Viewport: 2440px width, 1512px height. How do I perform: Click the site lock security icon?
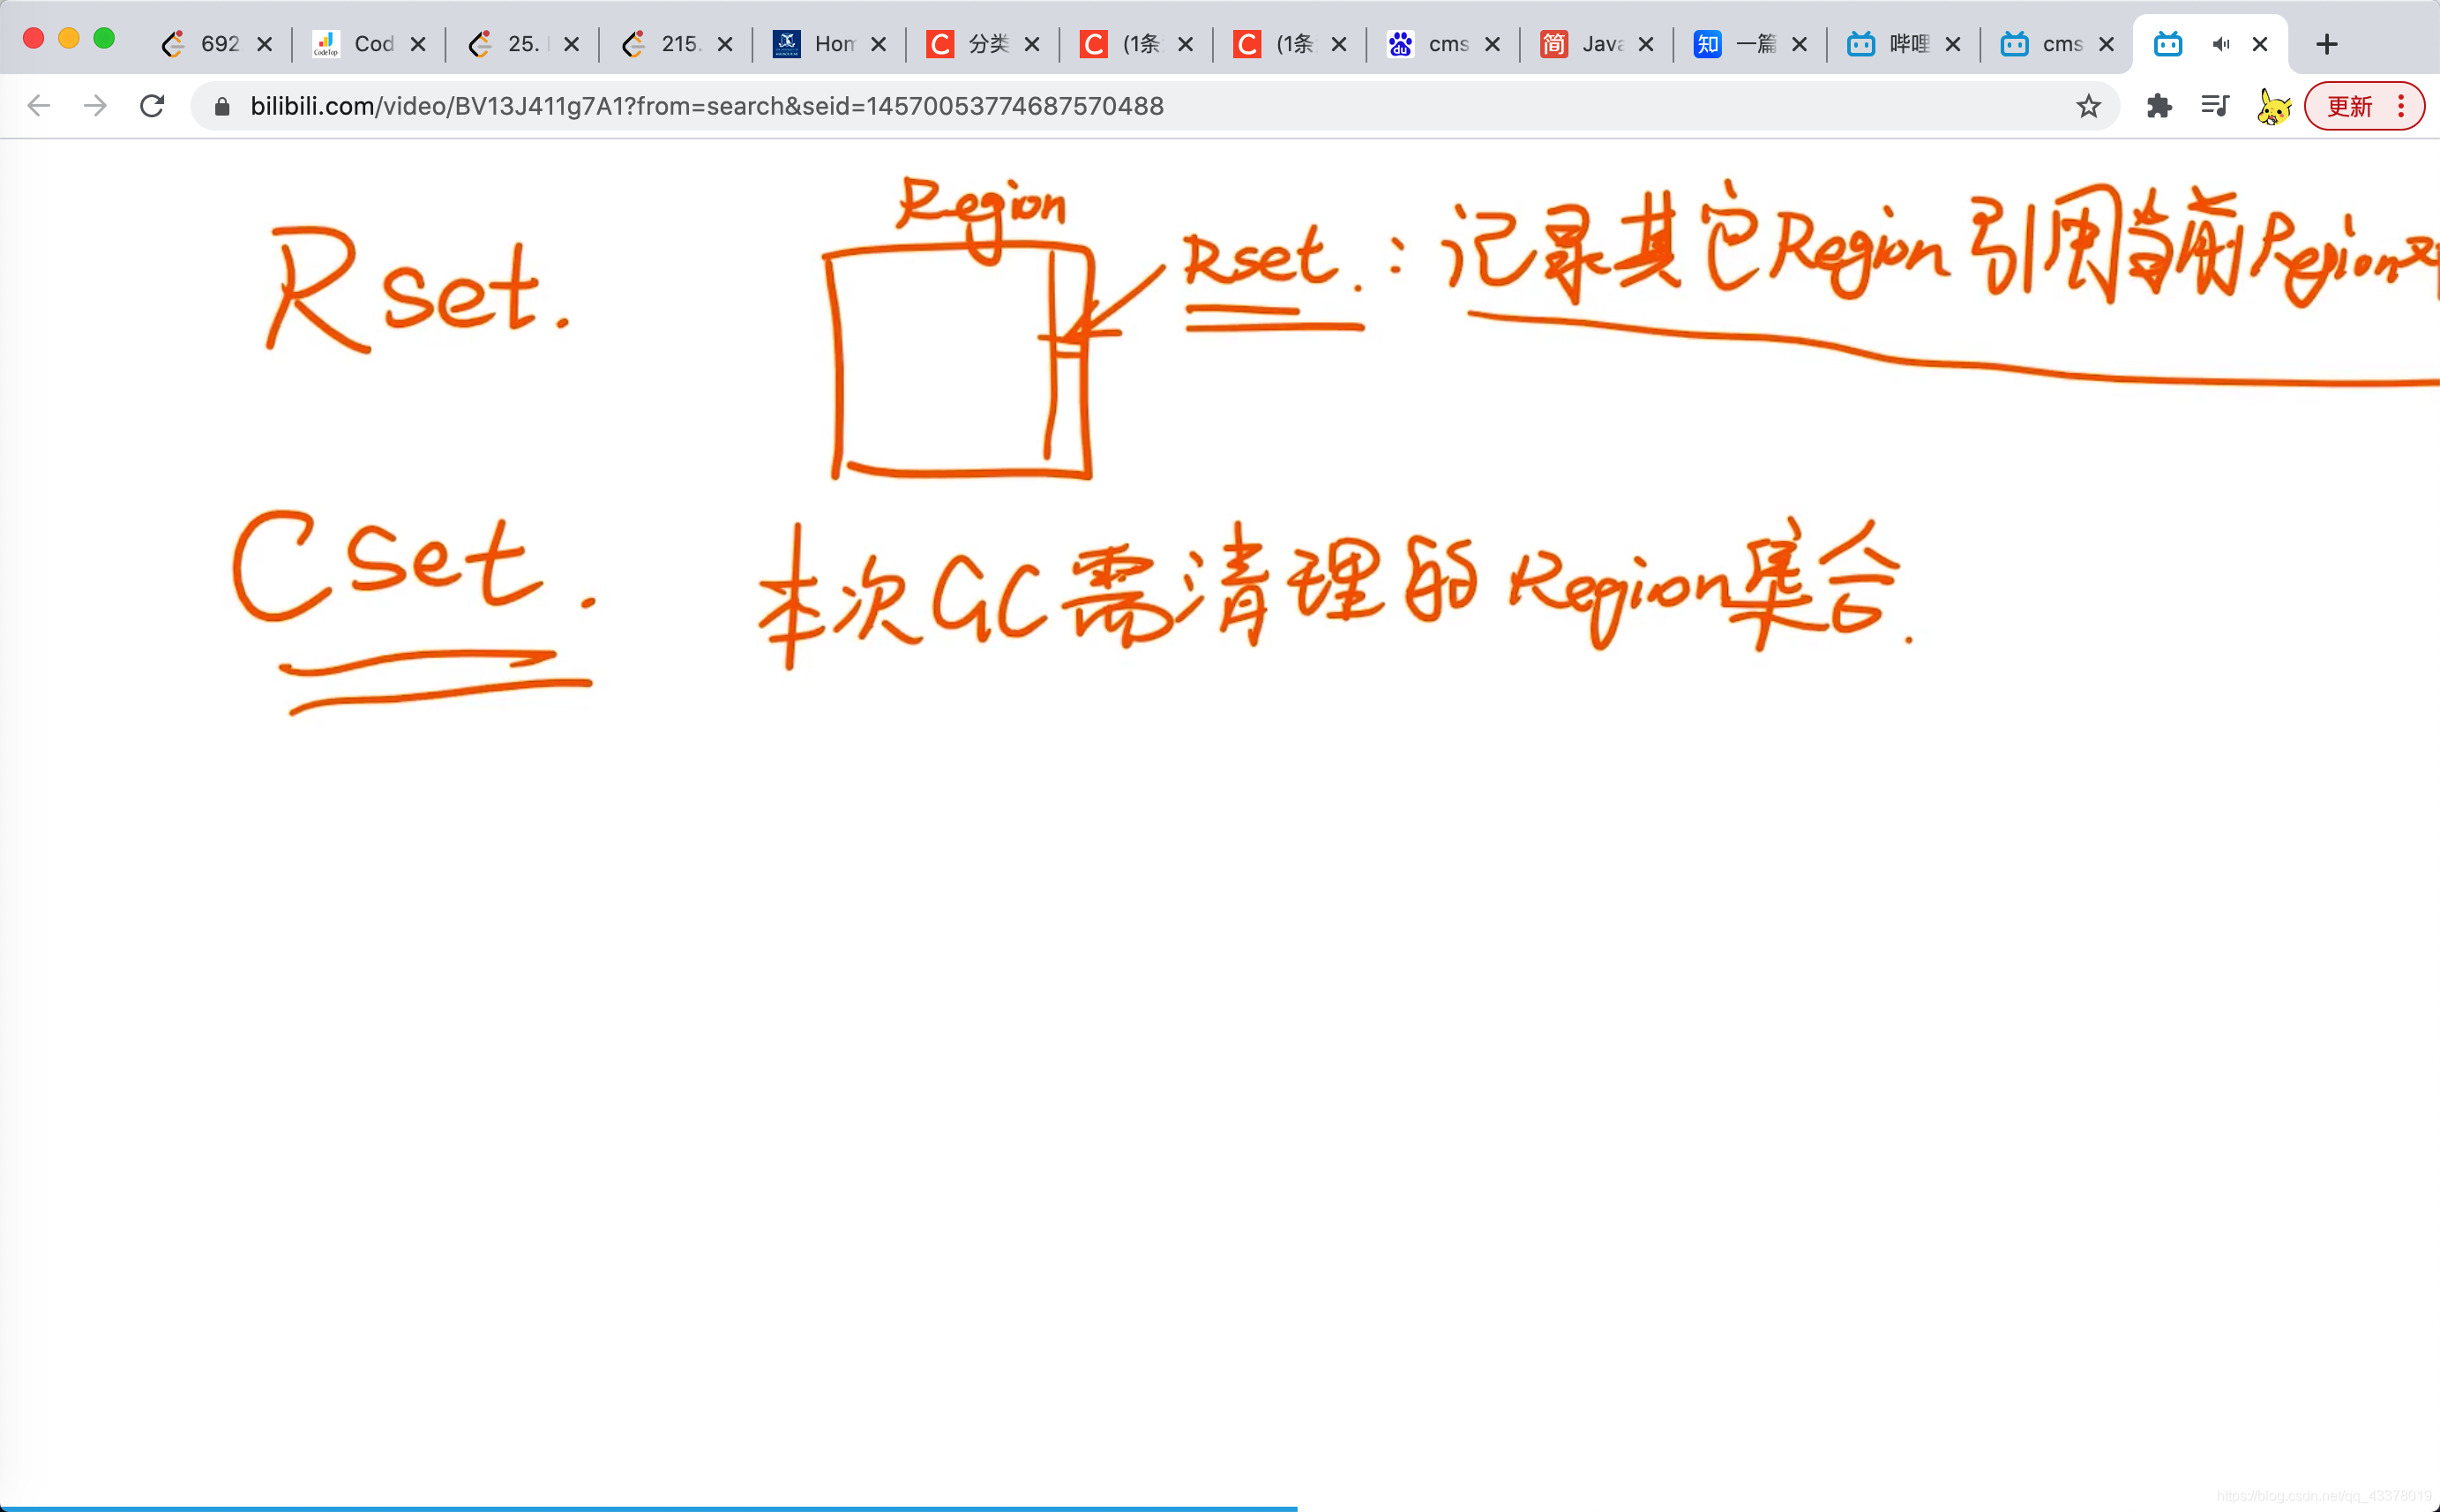pyautogui.click(x=222, y=106)
